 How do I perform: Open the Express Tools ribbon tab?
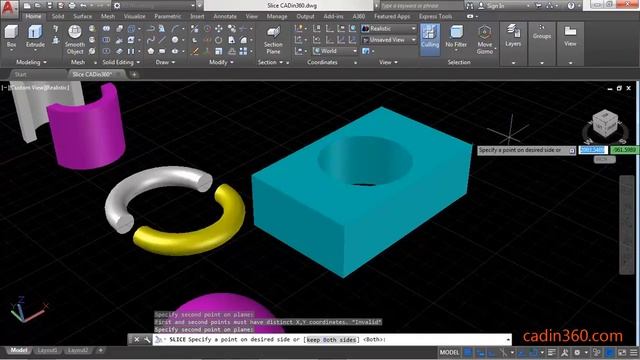pyautogui.click(x=436, y=16)
